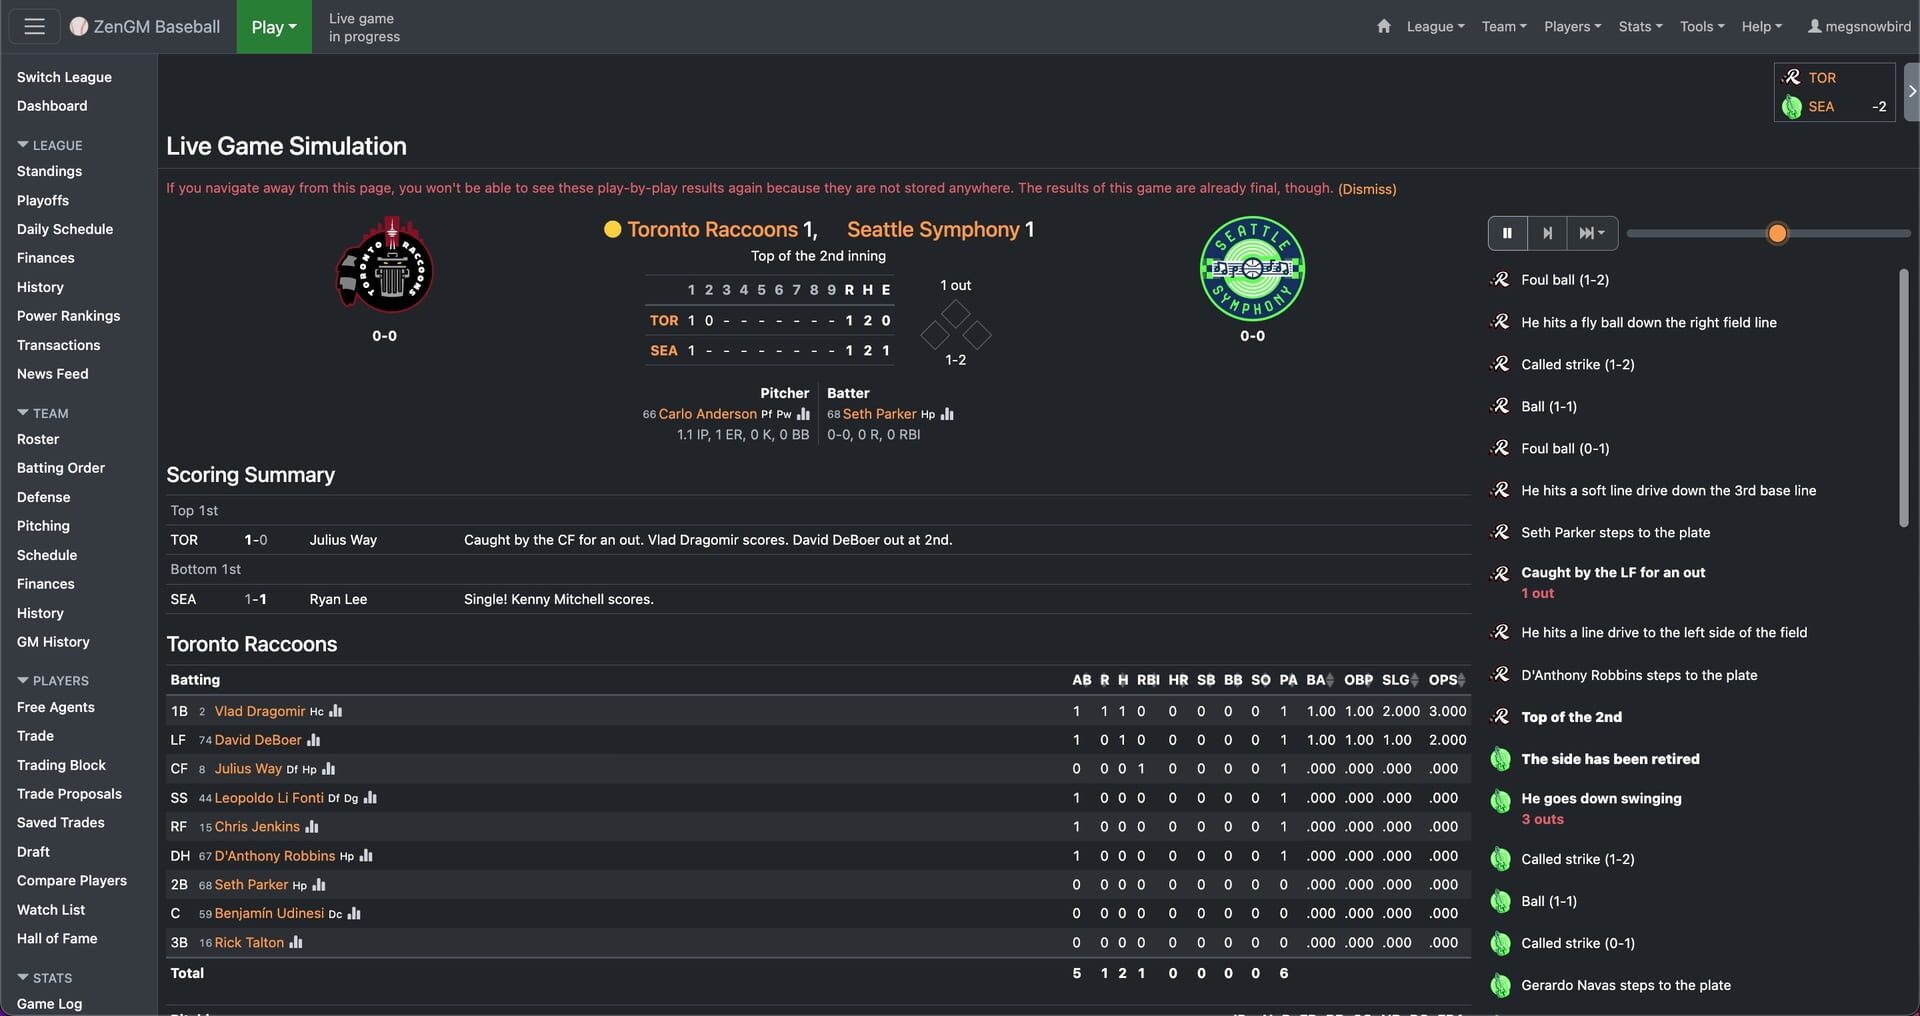Dismiss the navigation warning message
This screenshot has height=1016, width=1920.
[x=1366, y=188]
